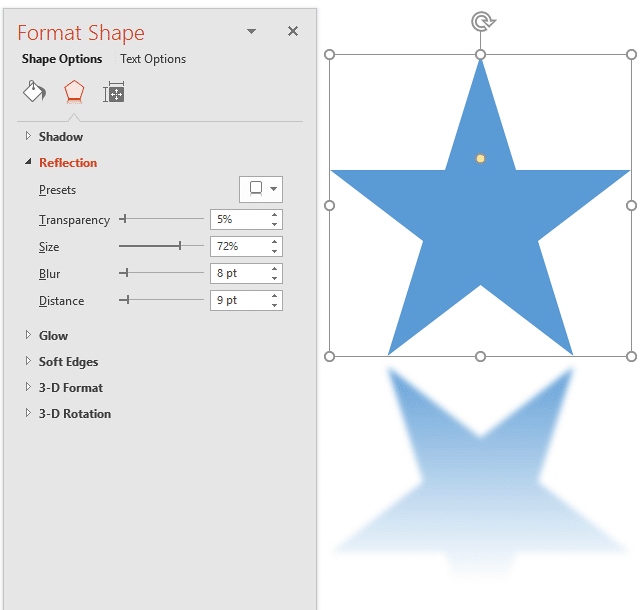Select the Shape Options tab
The width and height of the screenshot is (642, 610).
pos(62,59)
